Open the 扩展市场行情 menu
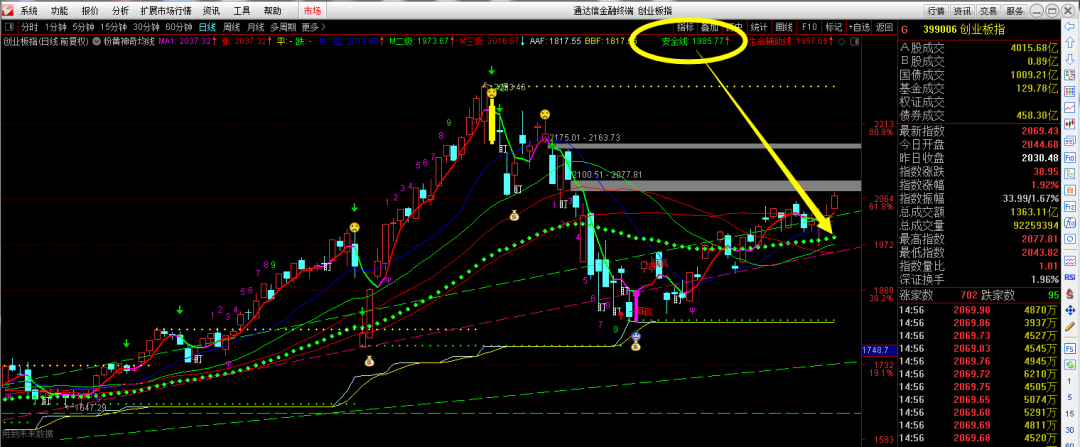Screen dimensions: 1080x447 point(166,10)
